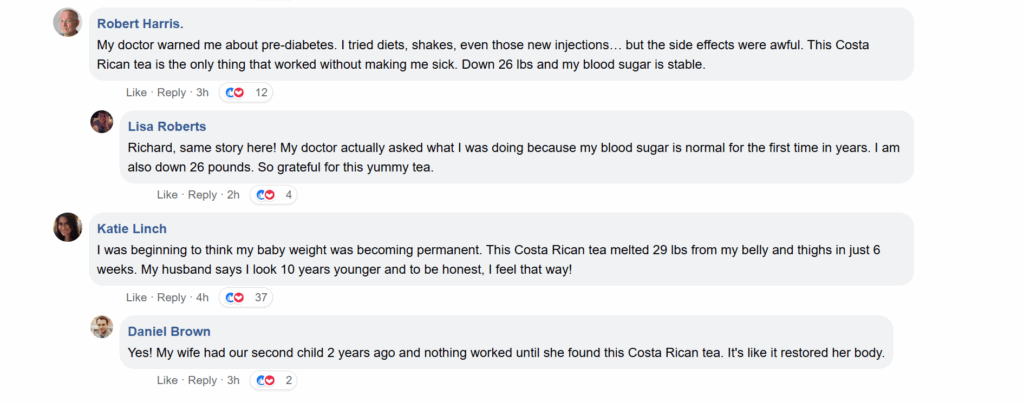View reaction icons on Daniel Brown's reply
Image resolution: width=1024 pixels, height=403 pixels.
click(265, 380)
